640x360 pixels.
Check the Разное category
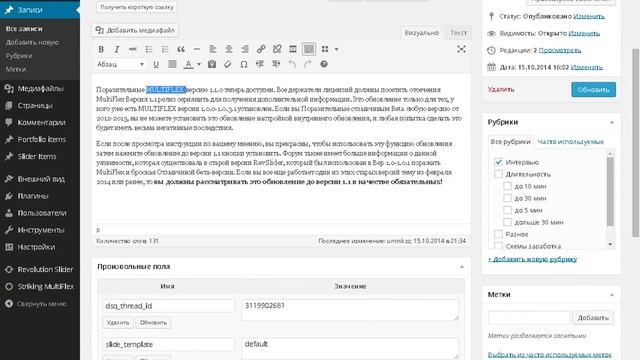[x=498, y=234]
